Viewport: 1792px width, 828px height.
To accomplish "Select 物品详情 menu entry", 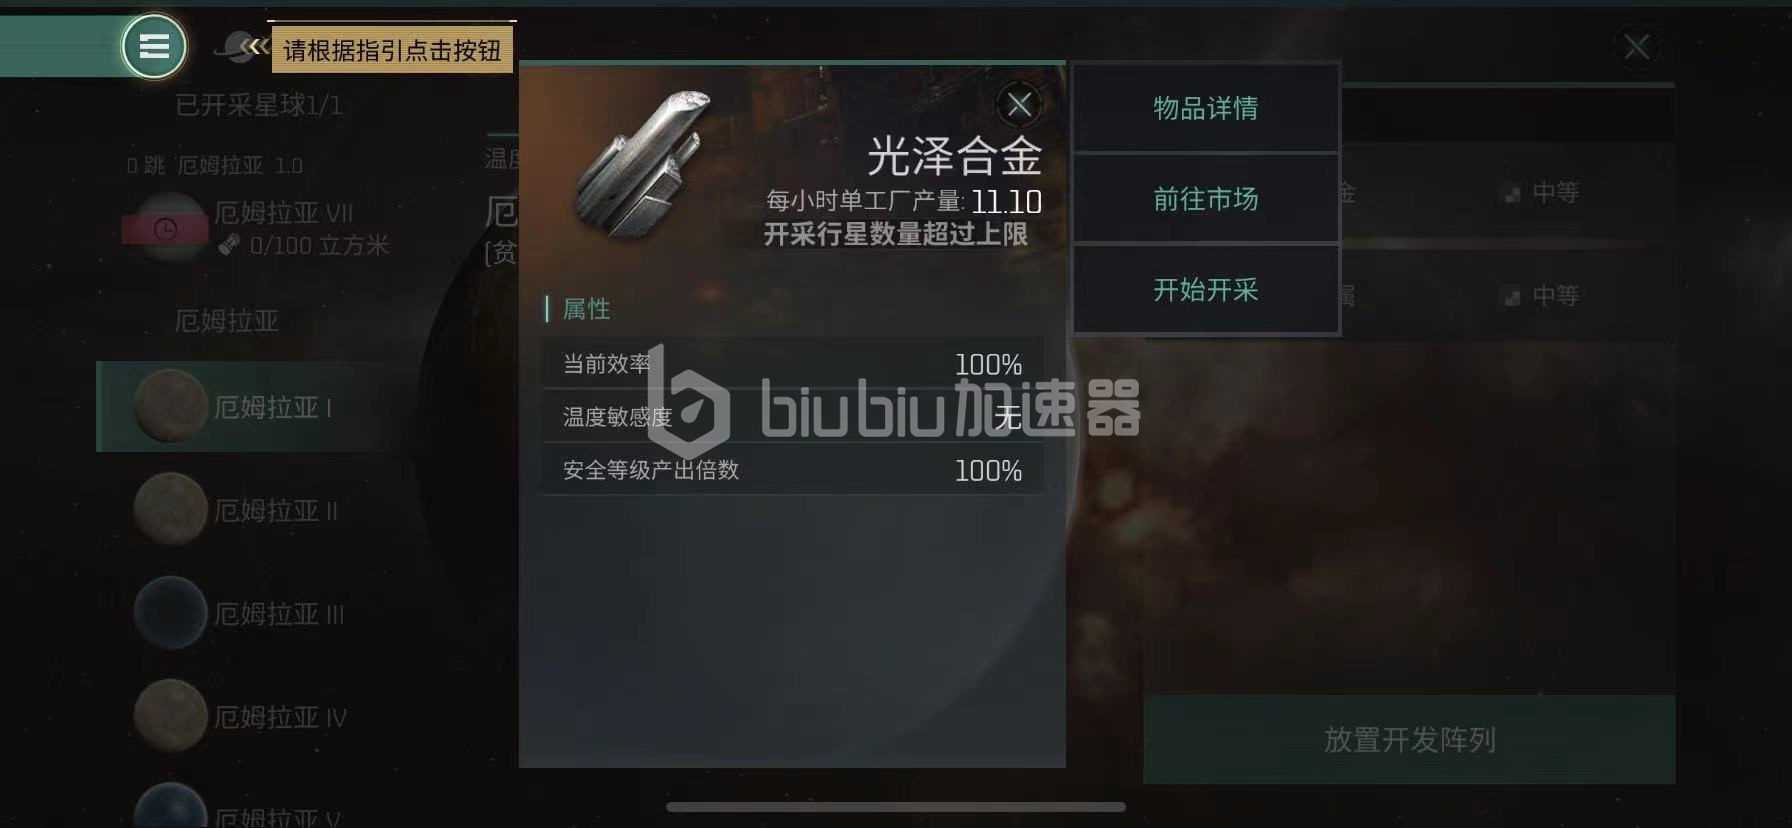I will pyautogui.click(x=1206, y=108).
